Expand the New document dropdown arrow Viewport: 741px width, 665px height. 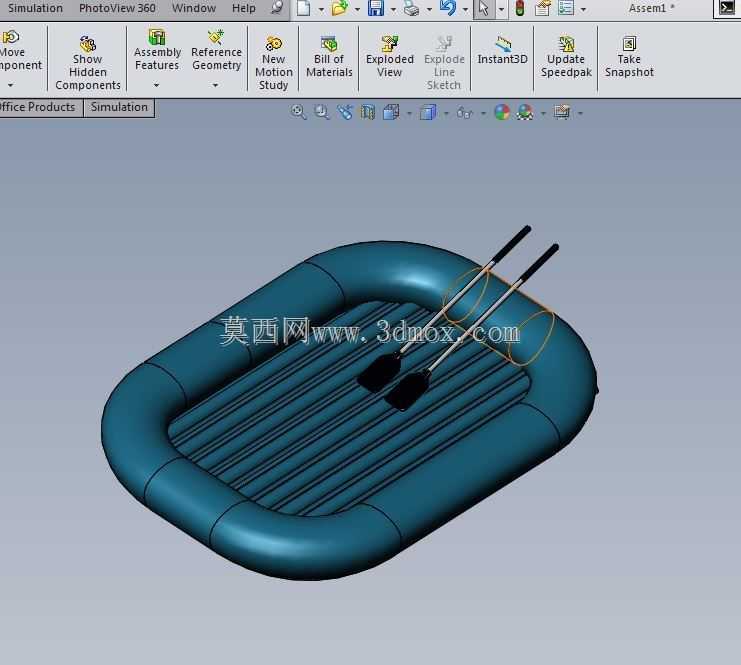[321, 9]
